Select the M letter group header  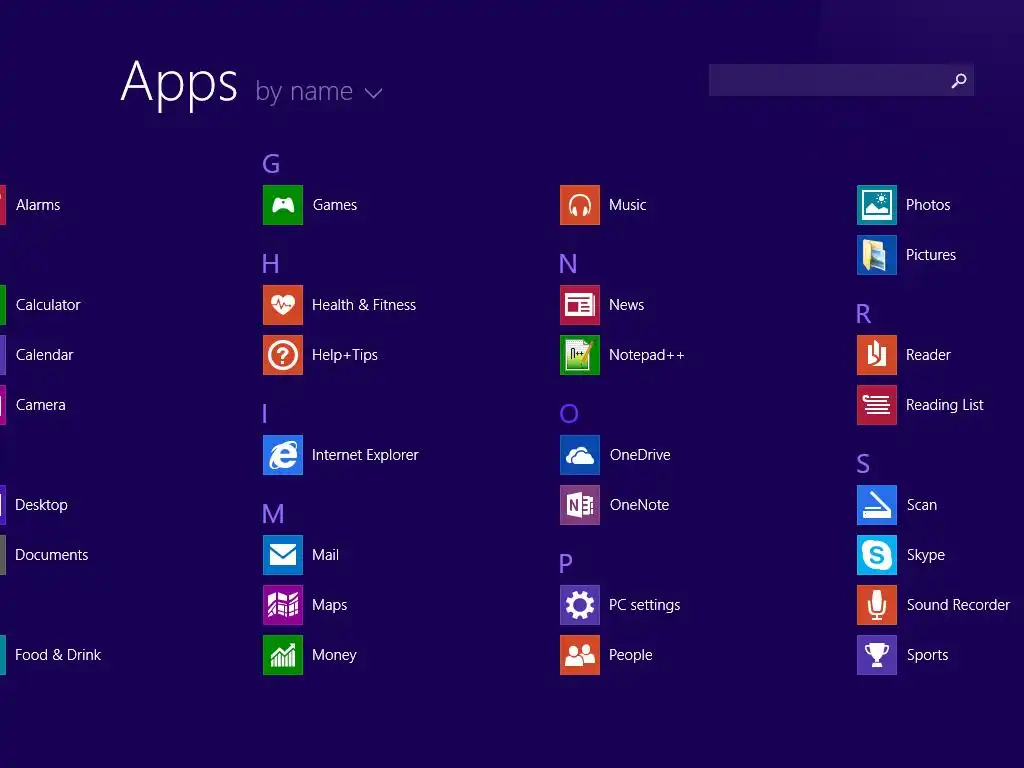(x=273, y=514)
